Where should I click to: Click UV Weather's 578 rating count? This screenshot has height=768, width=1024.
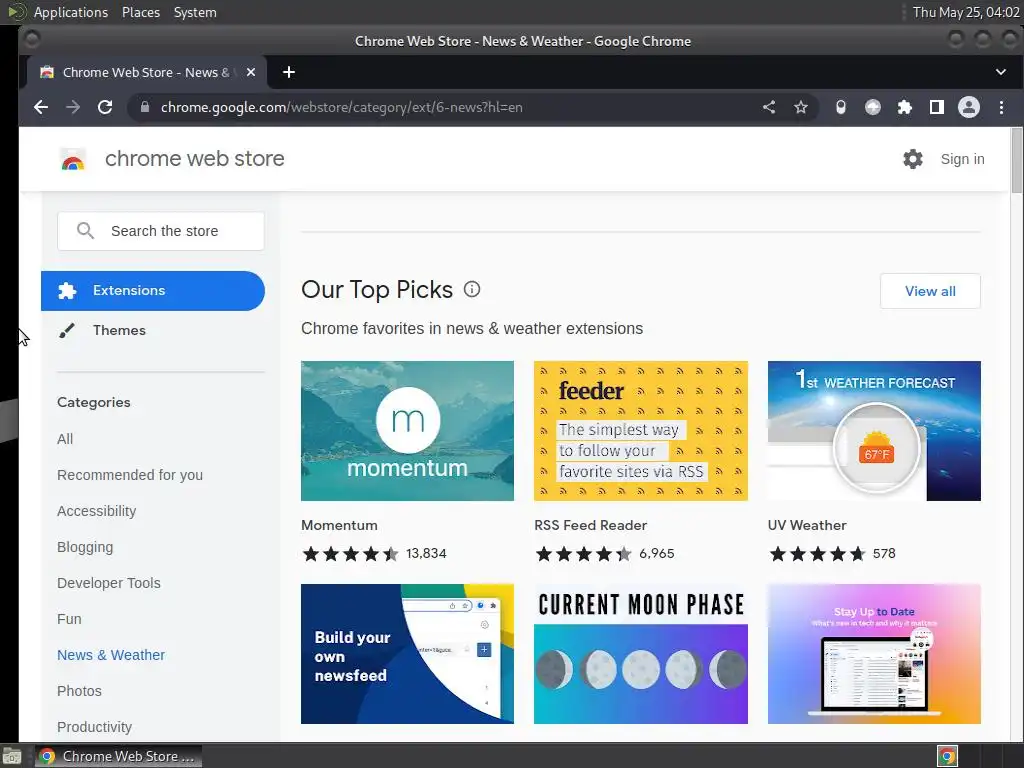pos(884,554)
